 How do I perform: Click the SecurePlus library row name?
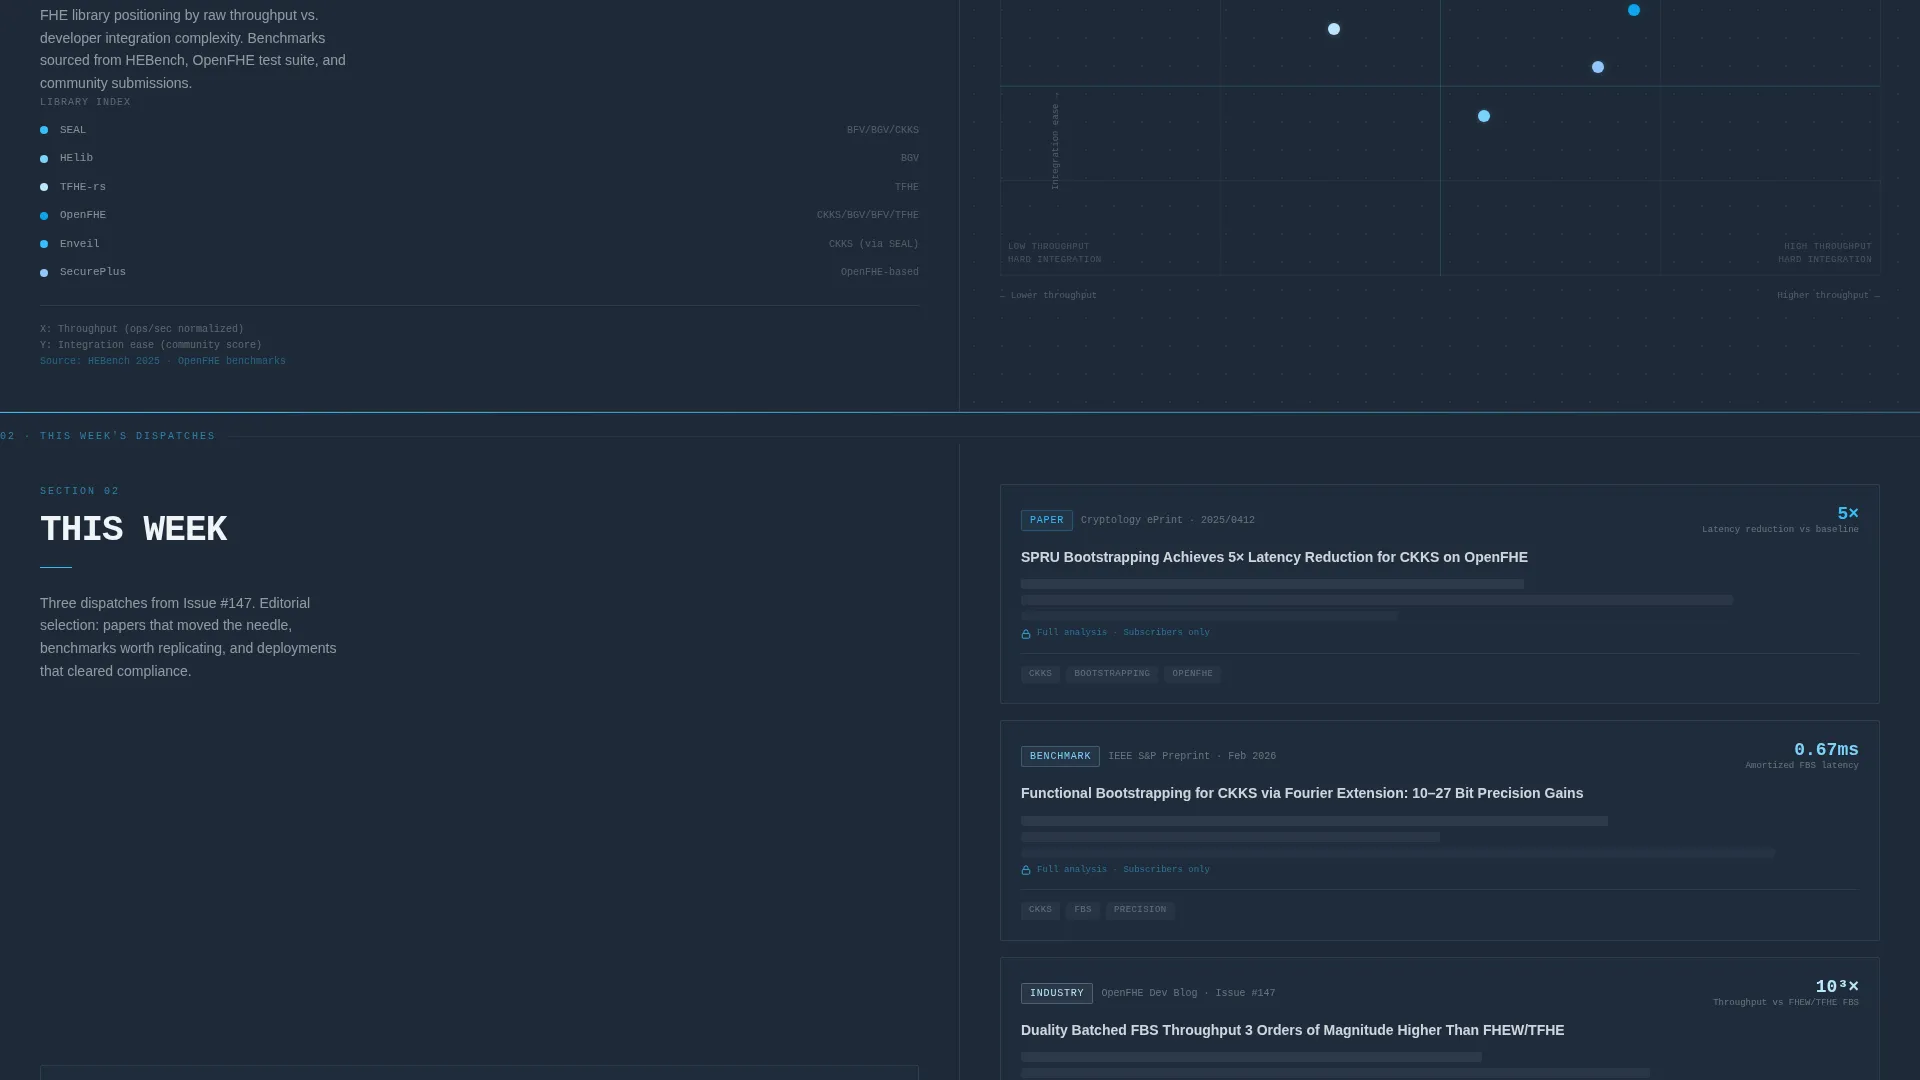coord(93,272)
